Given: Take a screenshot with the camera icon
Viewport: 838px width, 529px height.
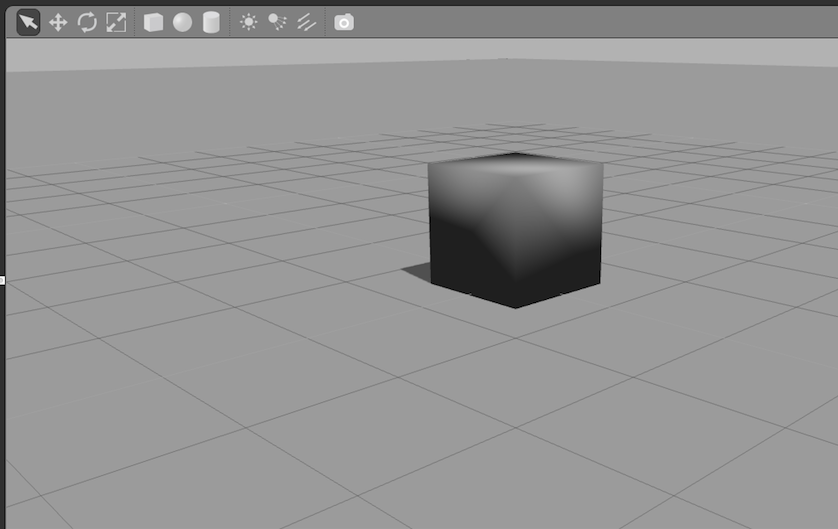Looking at the screenshot, I should [x=344, y=22].
